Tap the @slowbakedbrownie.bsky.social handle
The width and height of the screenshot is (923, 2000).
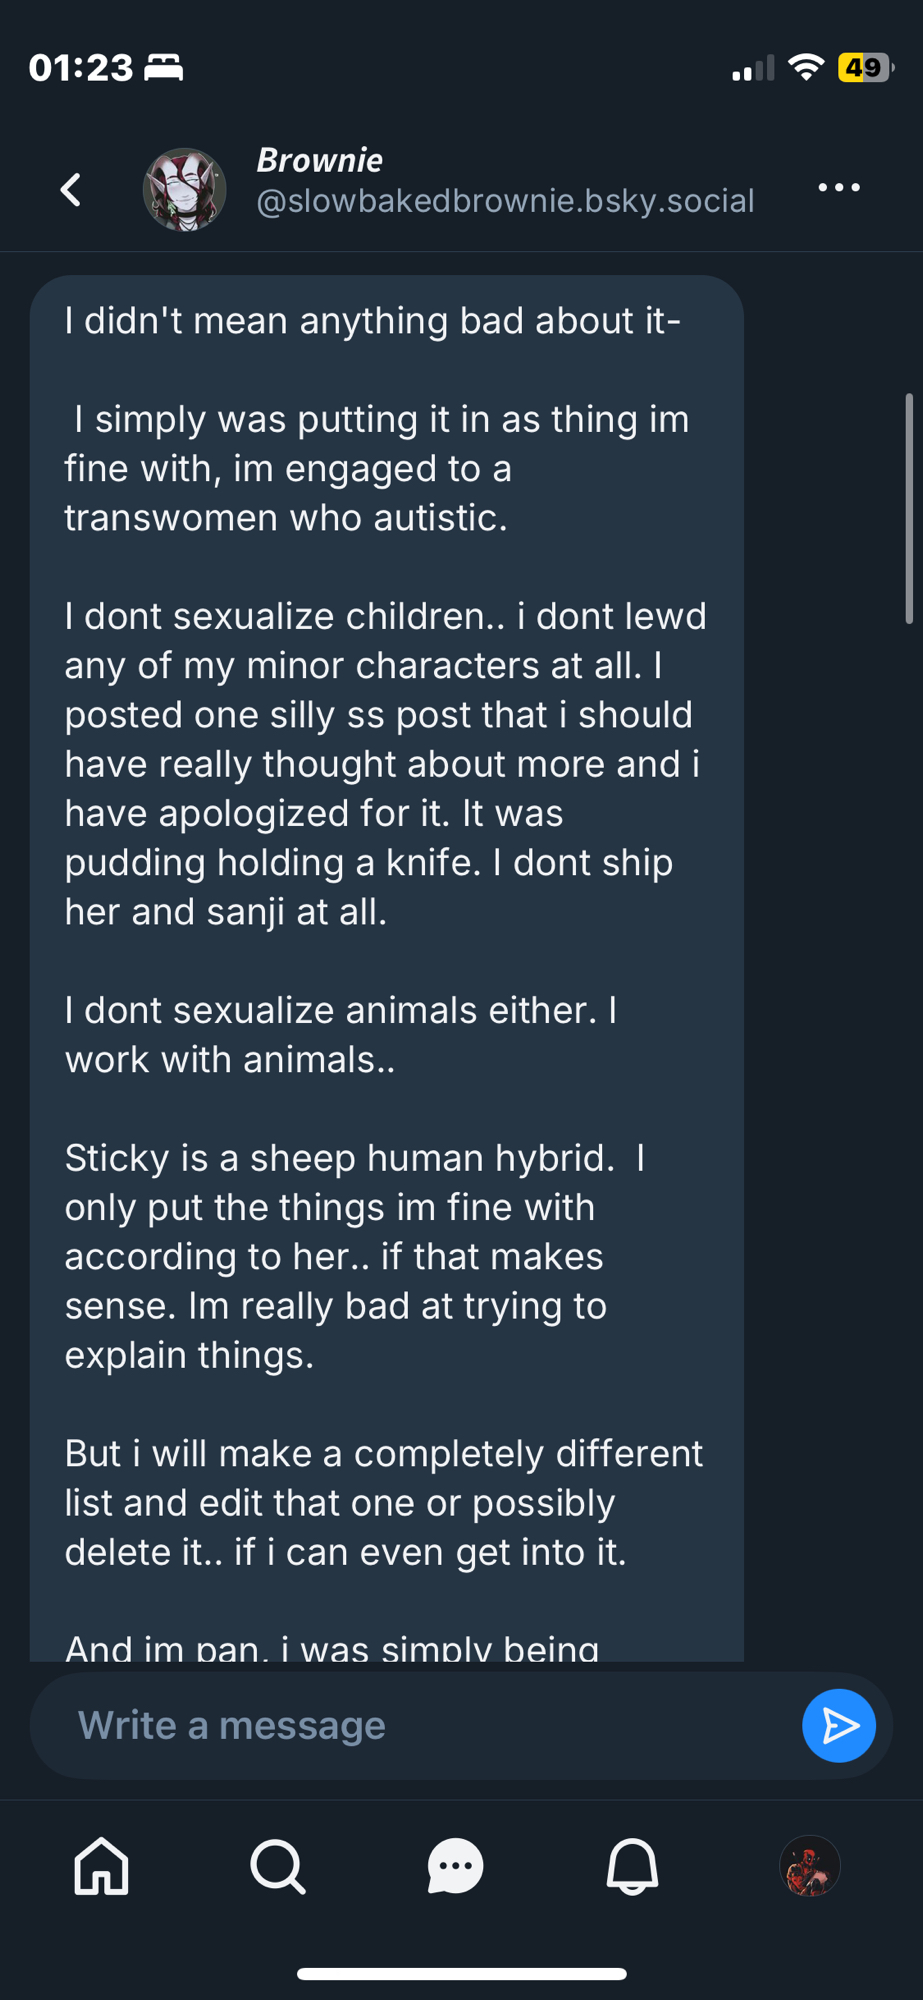[x=505, y=201]
